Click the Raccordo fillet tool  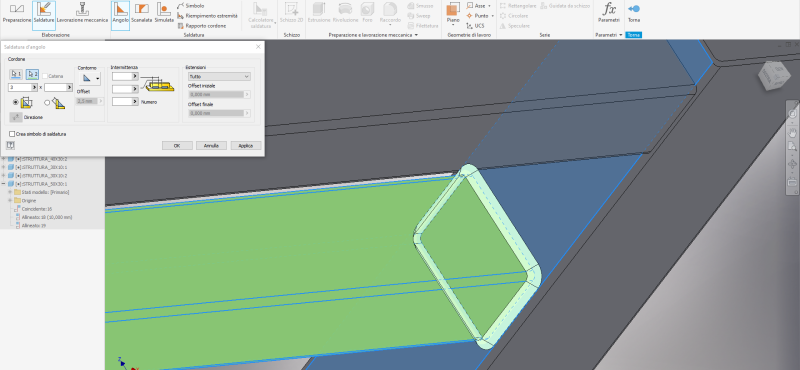(x=390, y=14)
